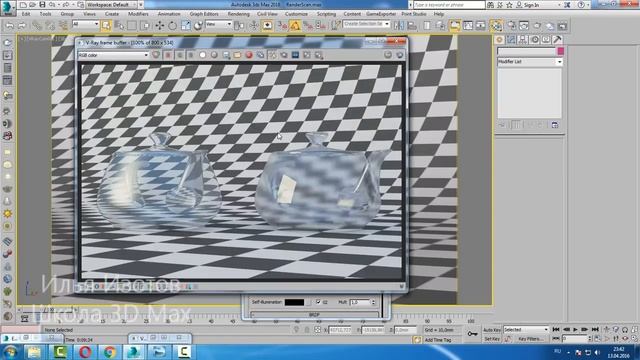
Task: Click the Redo arrow in main toolbar
Action: click(22, 26)
